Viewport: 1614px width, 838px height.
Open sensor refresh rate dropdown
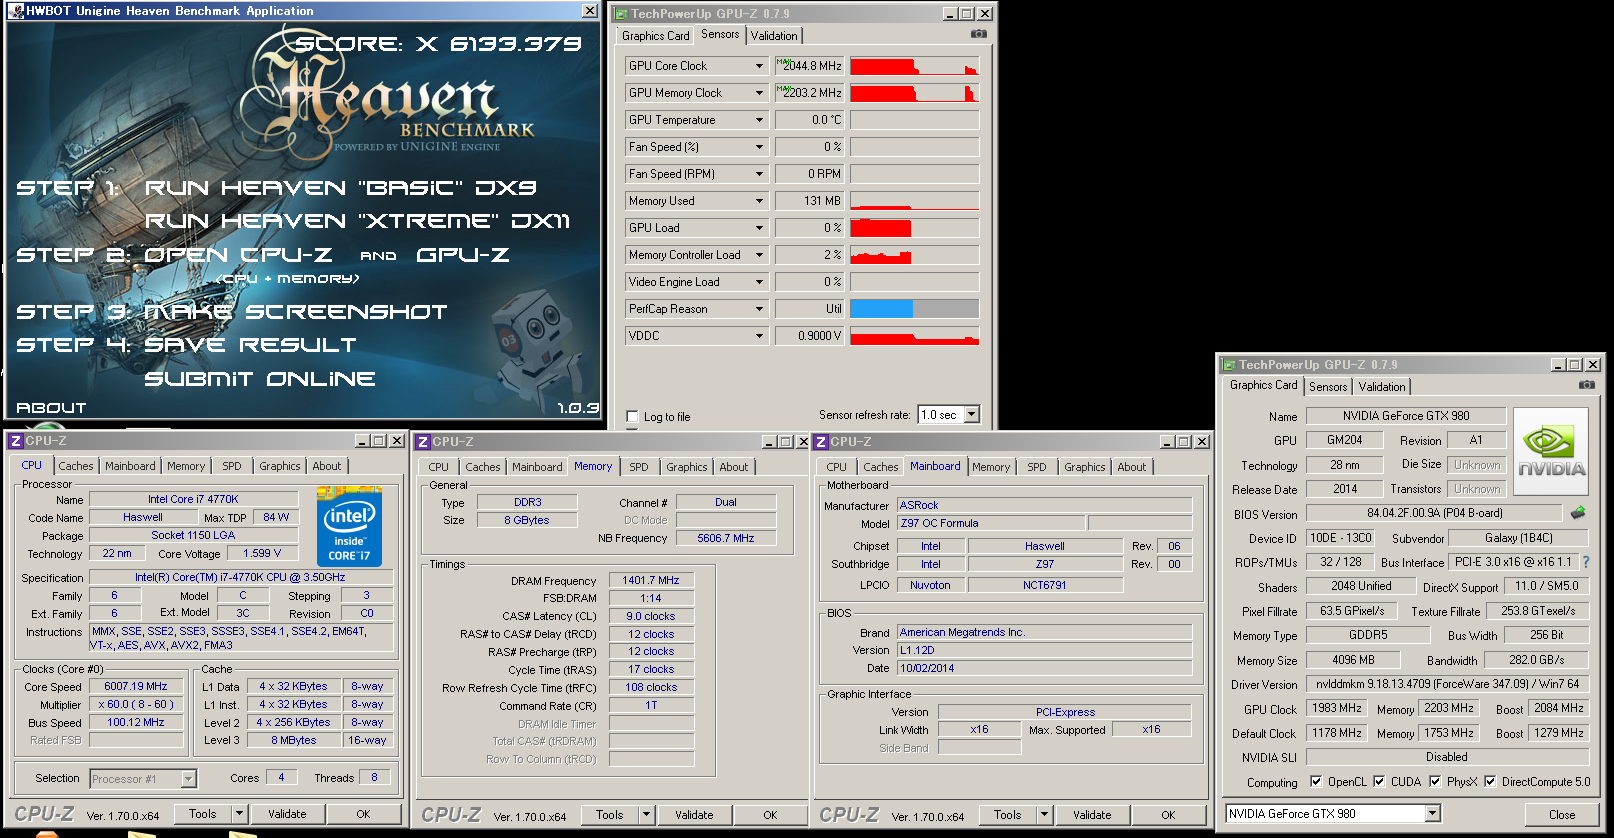tap(971, 415)
